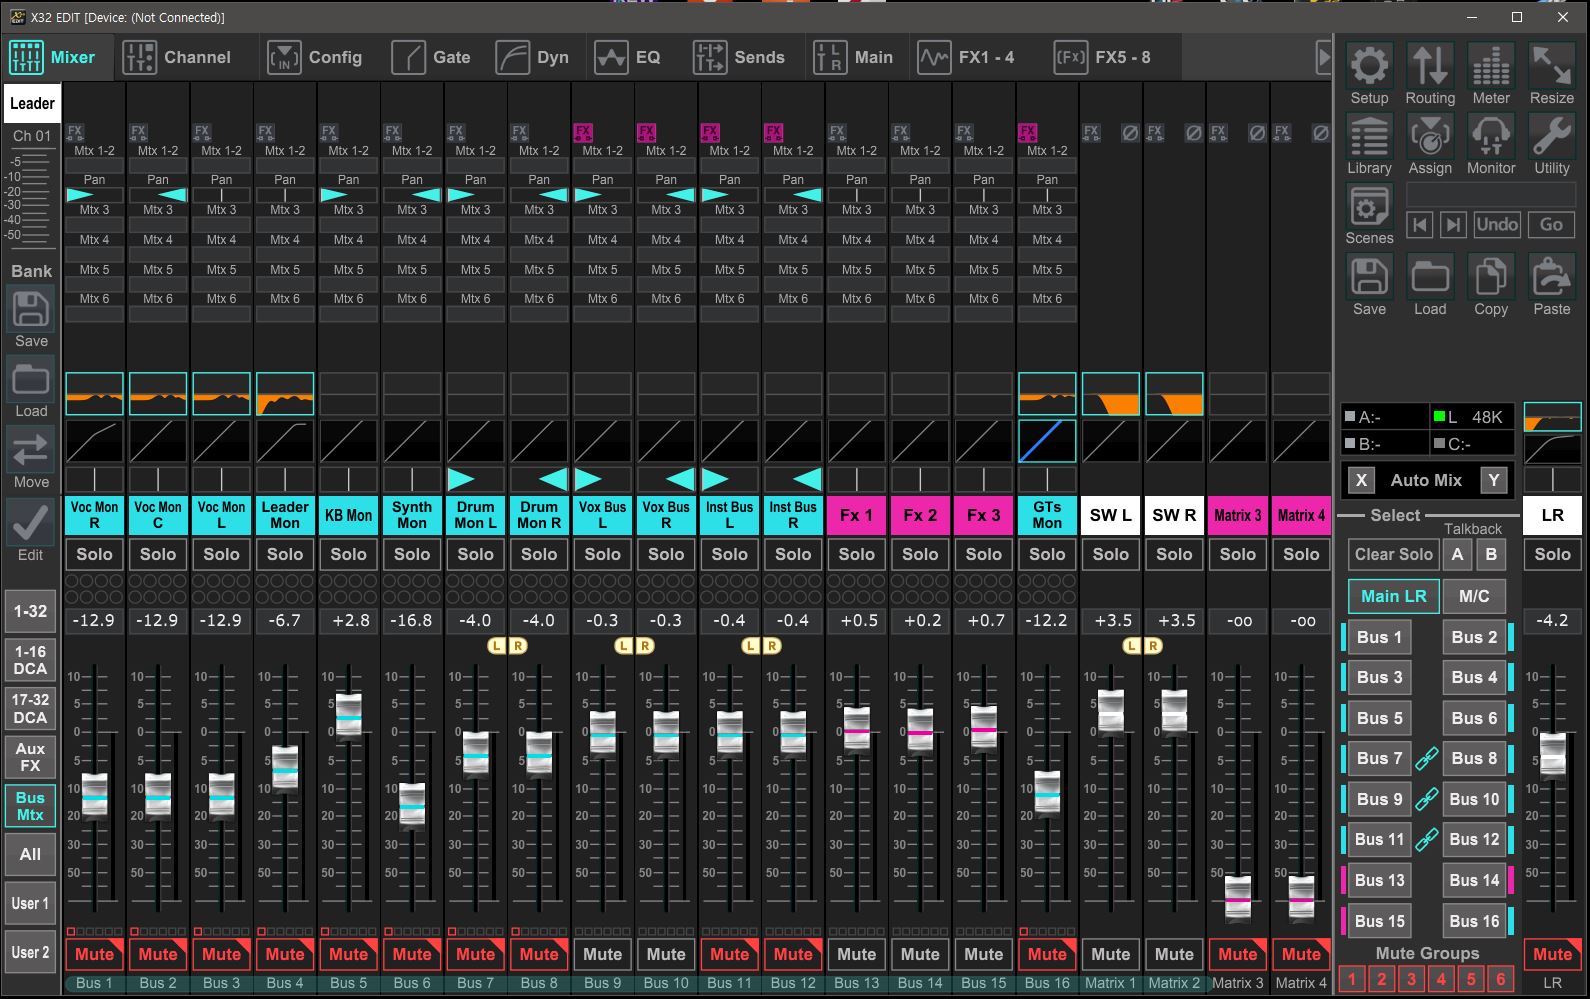Click the Edit checkmark icon

(x=31, y=521)
